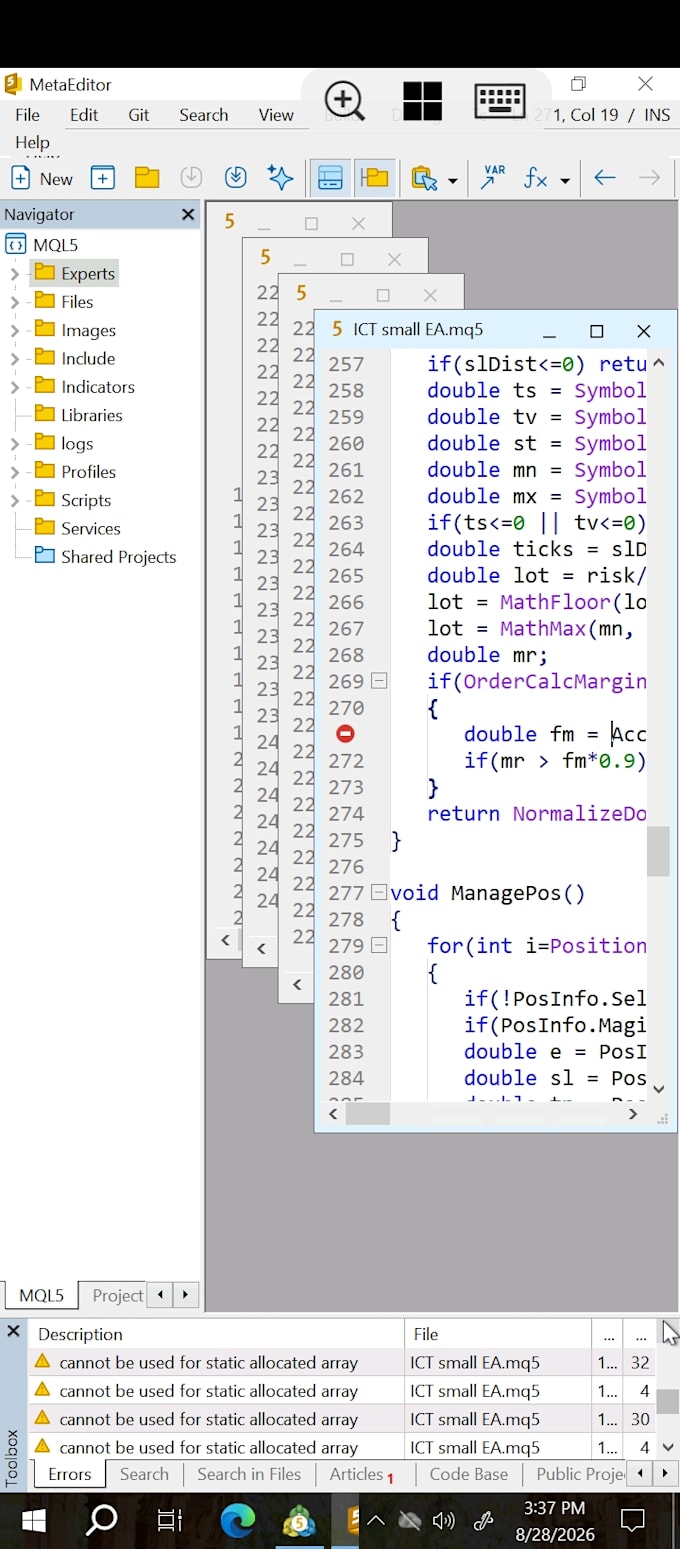This screenshot has width=680, height=1549.
Task: Open Code Base tab in Toolbox
Action: click(468, 1474)
